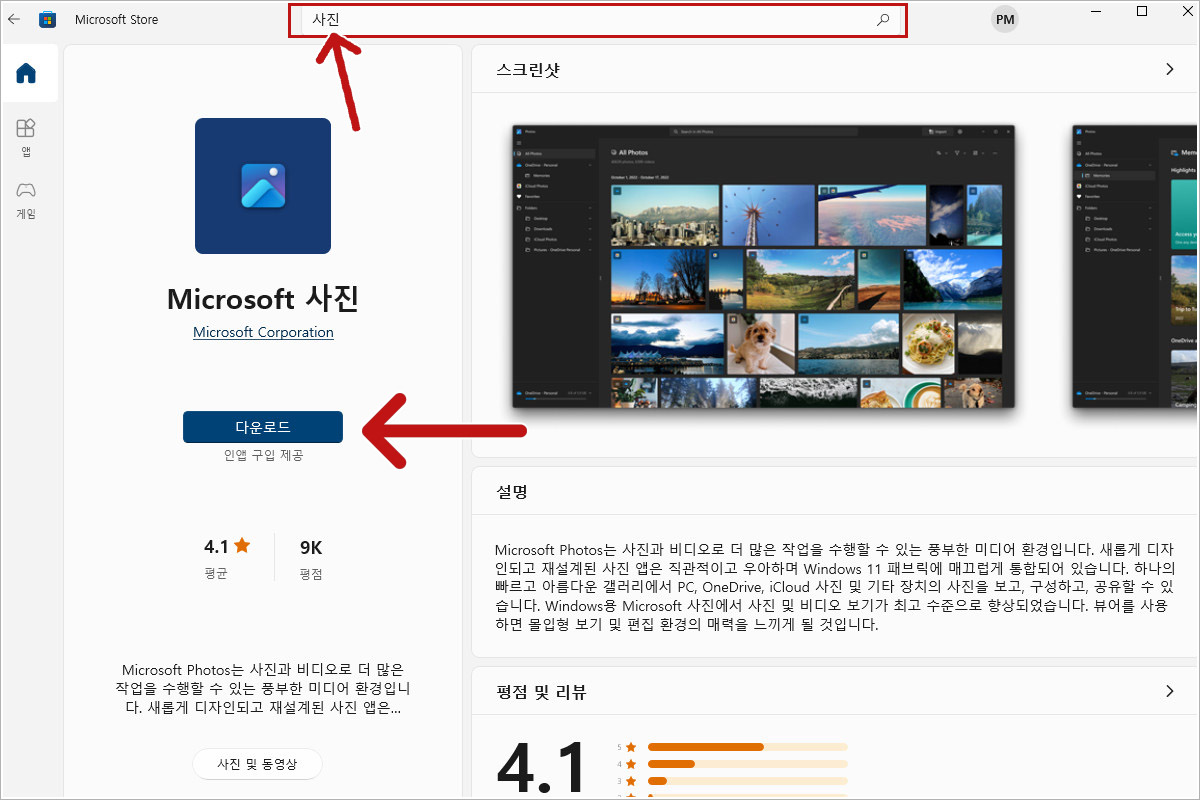Viewport: 1200px width, 800px height.
Task: Click the 5-star rating bar
Action: click(x=747, y=747)
